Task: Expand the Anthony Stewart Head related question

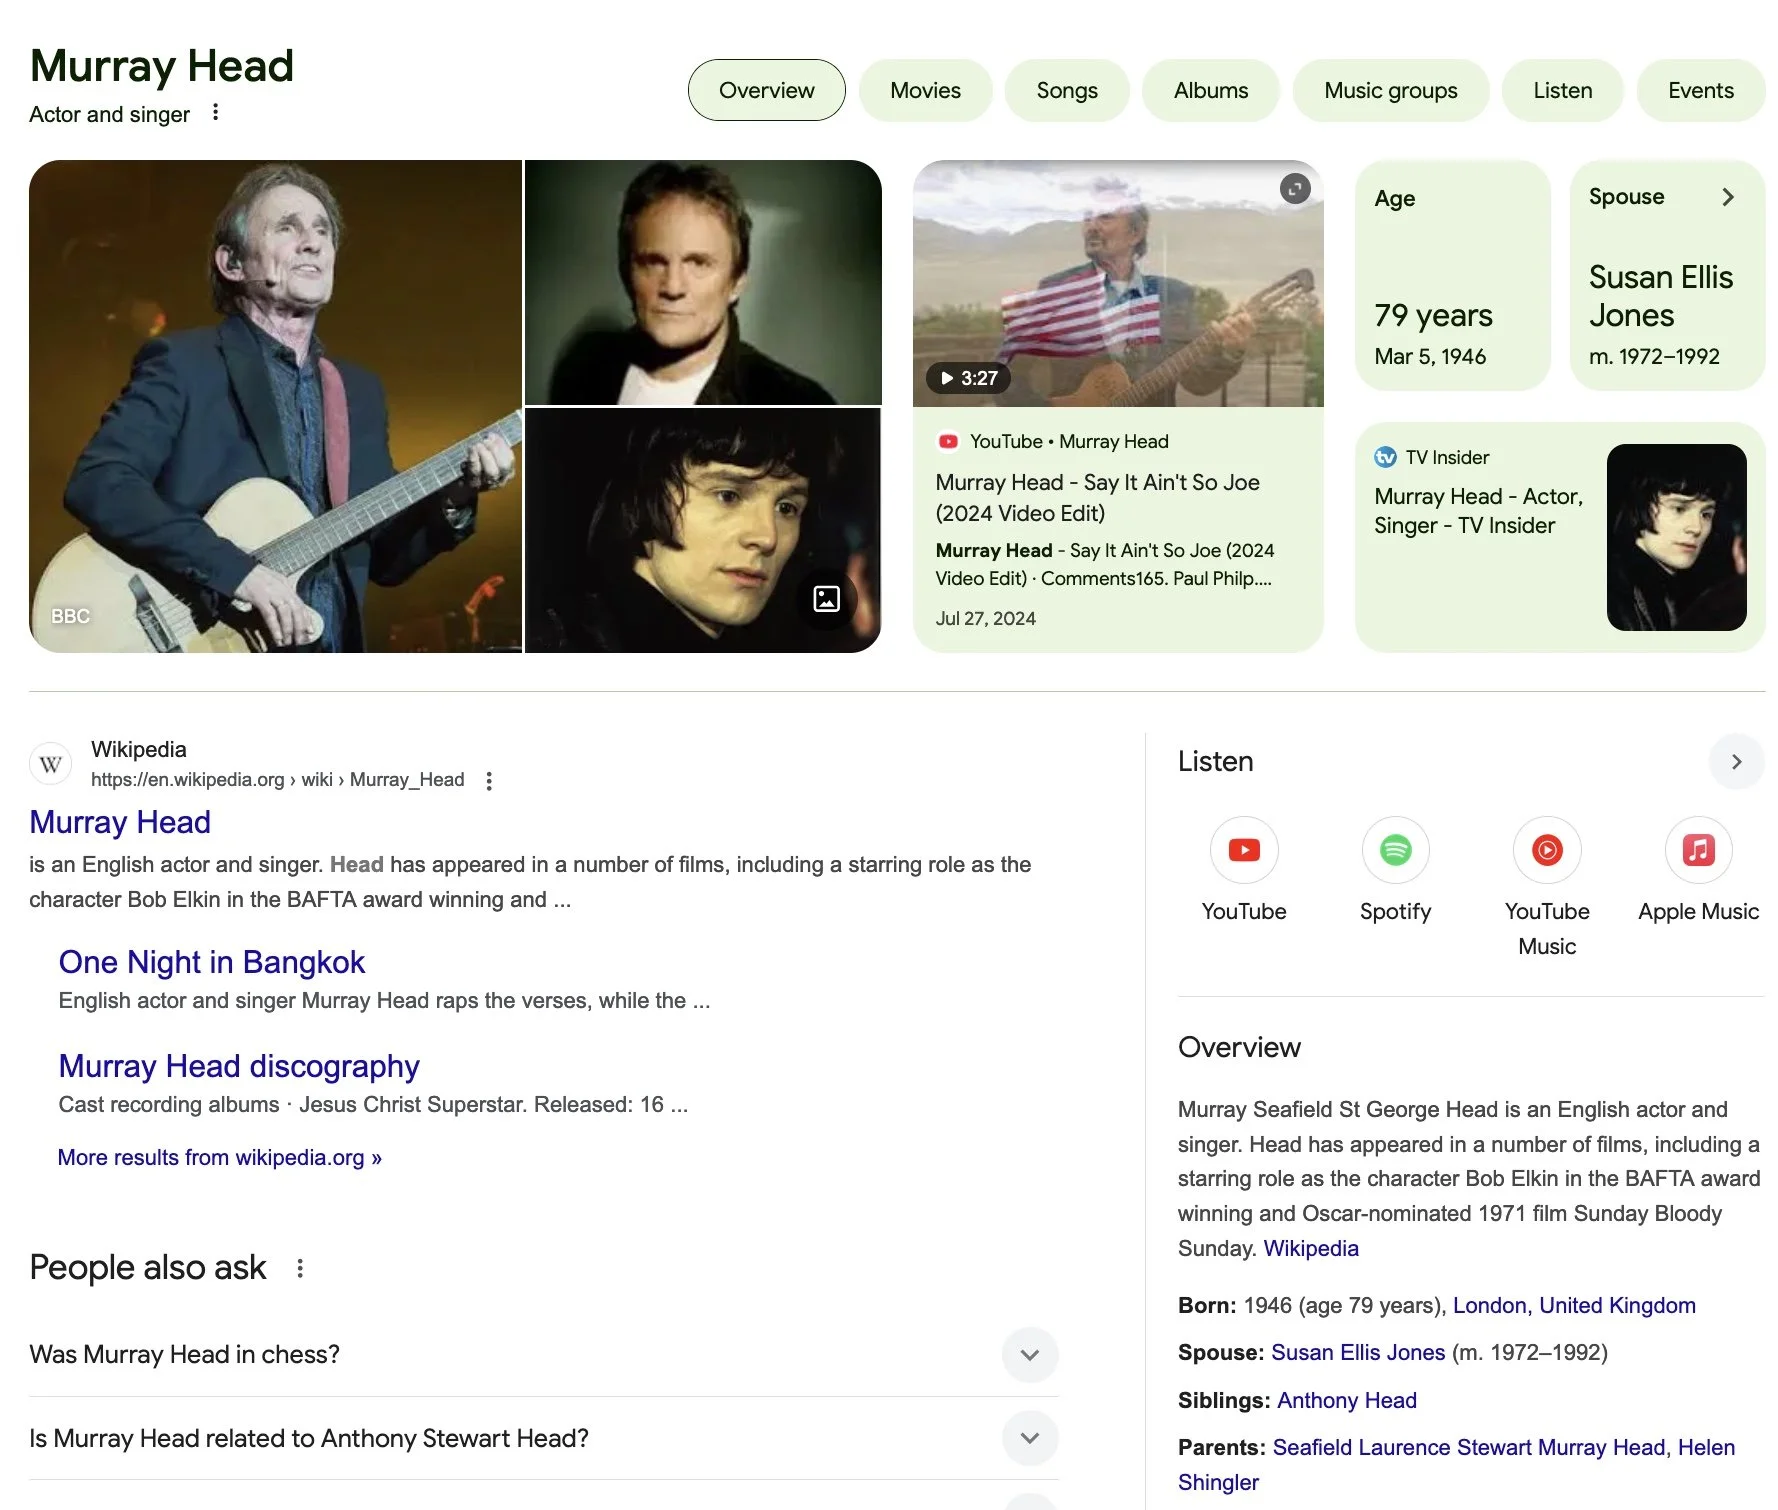Action: click(544, 1438)
